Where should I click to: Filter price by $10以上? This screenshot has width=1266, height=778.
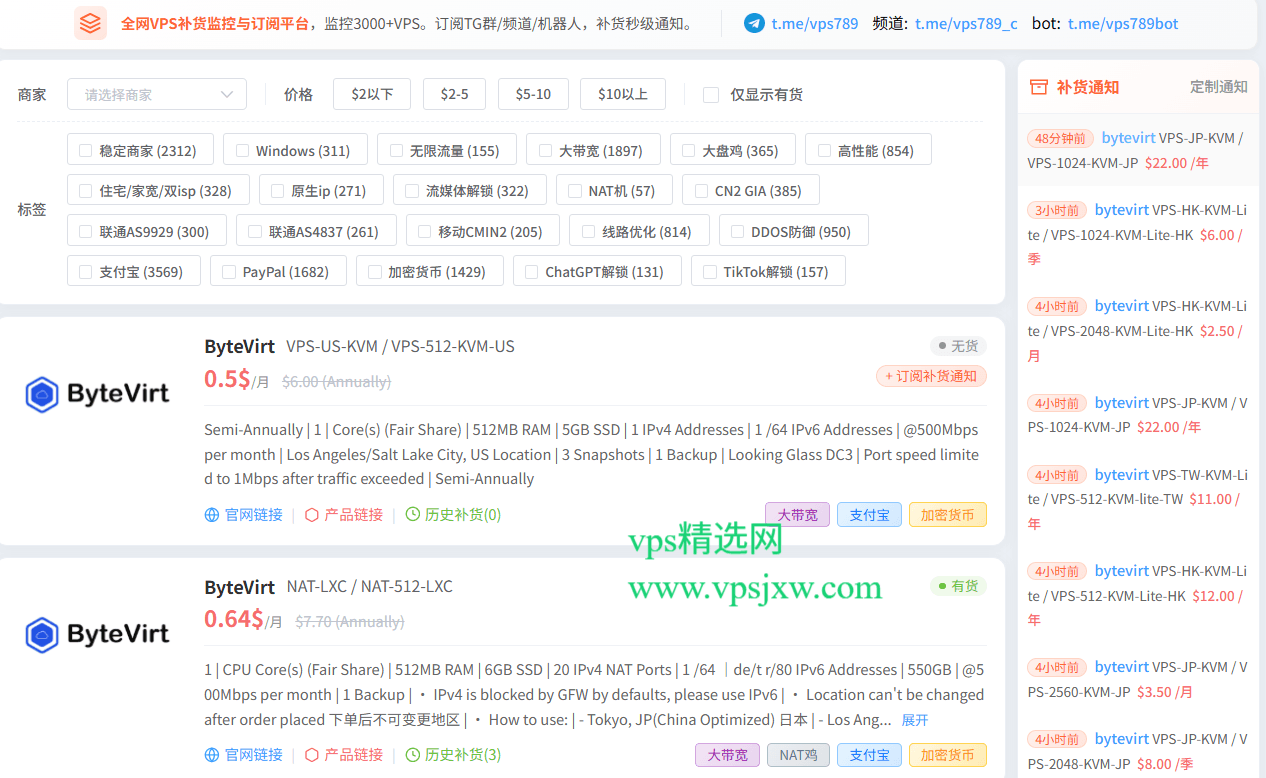623,95
